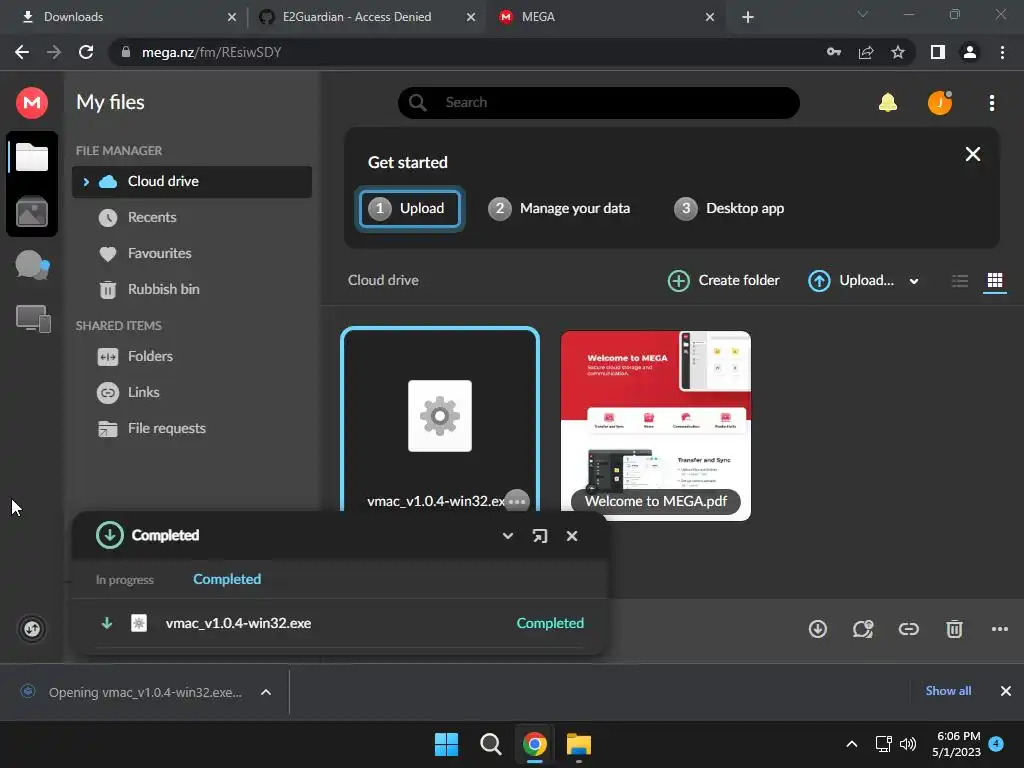Image resolution: width=1024 pixels, height=768 pixels.
Task: Select the Upload step in Get started
Action: 409,208
